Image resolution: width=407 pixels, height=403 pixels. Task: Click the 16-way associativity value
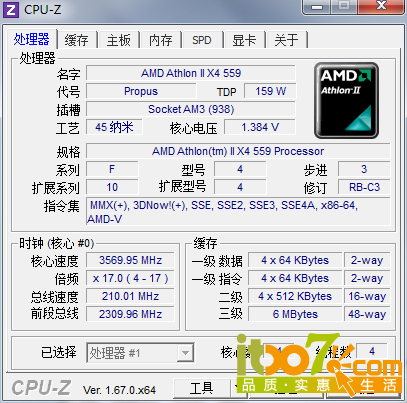pyautogui.click(x=367, y=296)
